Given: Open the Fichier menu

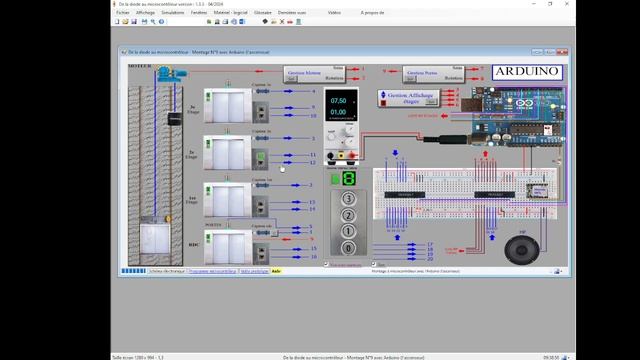Looking at the screenshot, I should (x=122, y=13).
